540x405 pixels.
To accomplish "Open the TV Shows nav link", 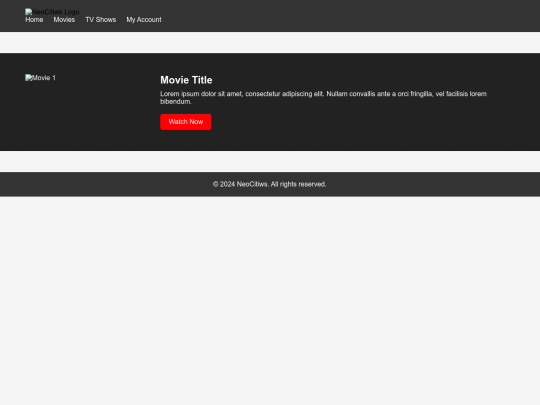I will click(101, 20).
